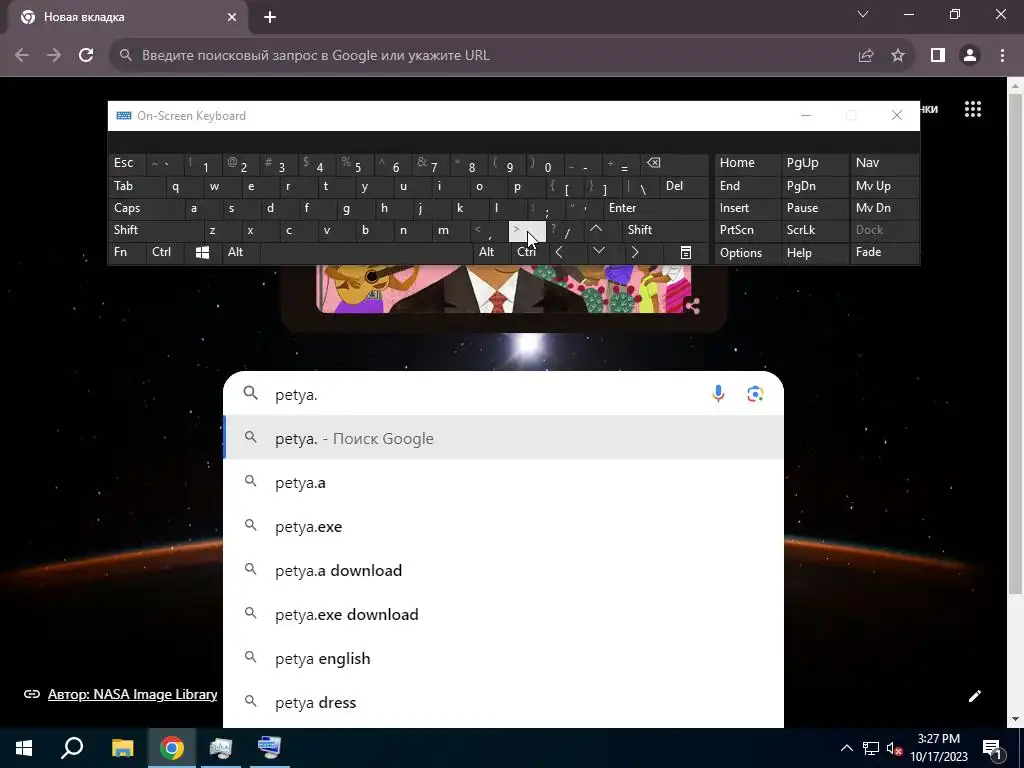
Task: Toggle the Chrome side panel icon
Action: coord(938,56)
